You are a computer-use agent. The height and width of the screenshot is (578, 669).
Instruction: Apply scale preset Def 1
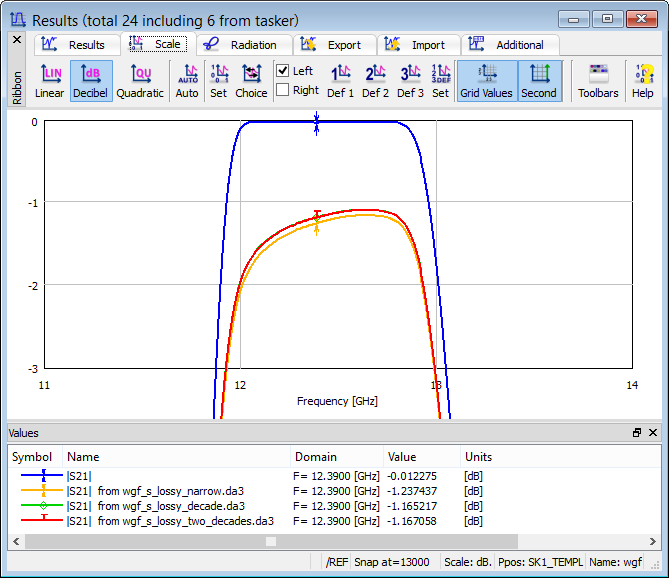340,81
